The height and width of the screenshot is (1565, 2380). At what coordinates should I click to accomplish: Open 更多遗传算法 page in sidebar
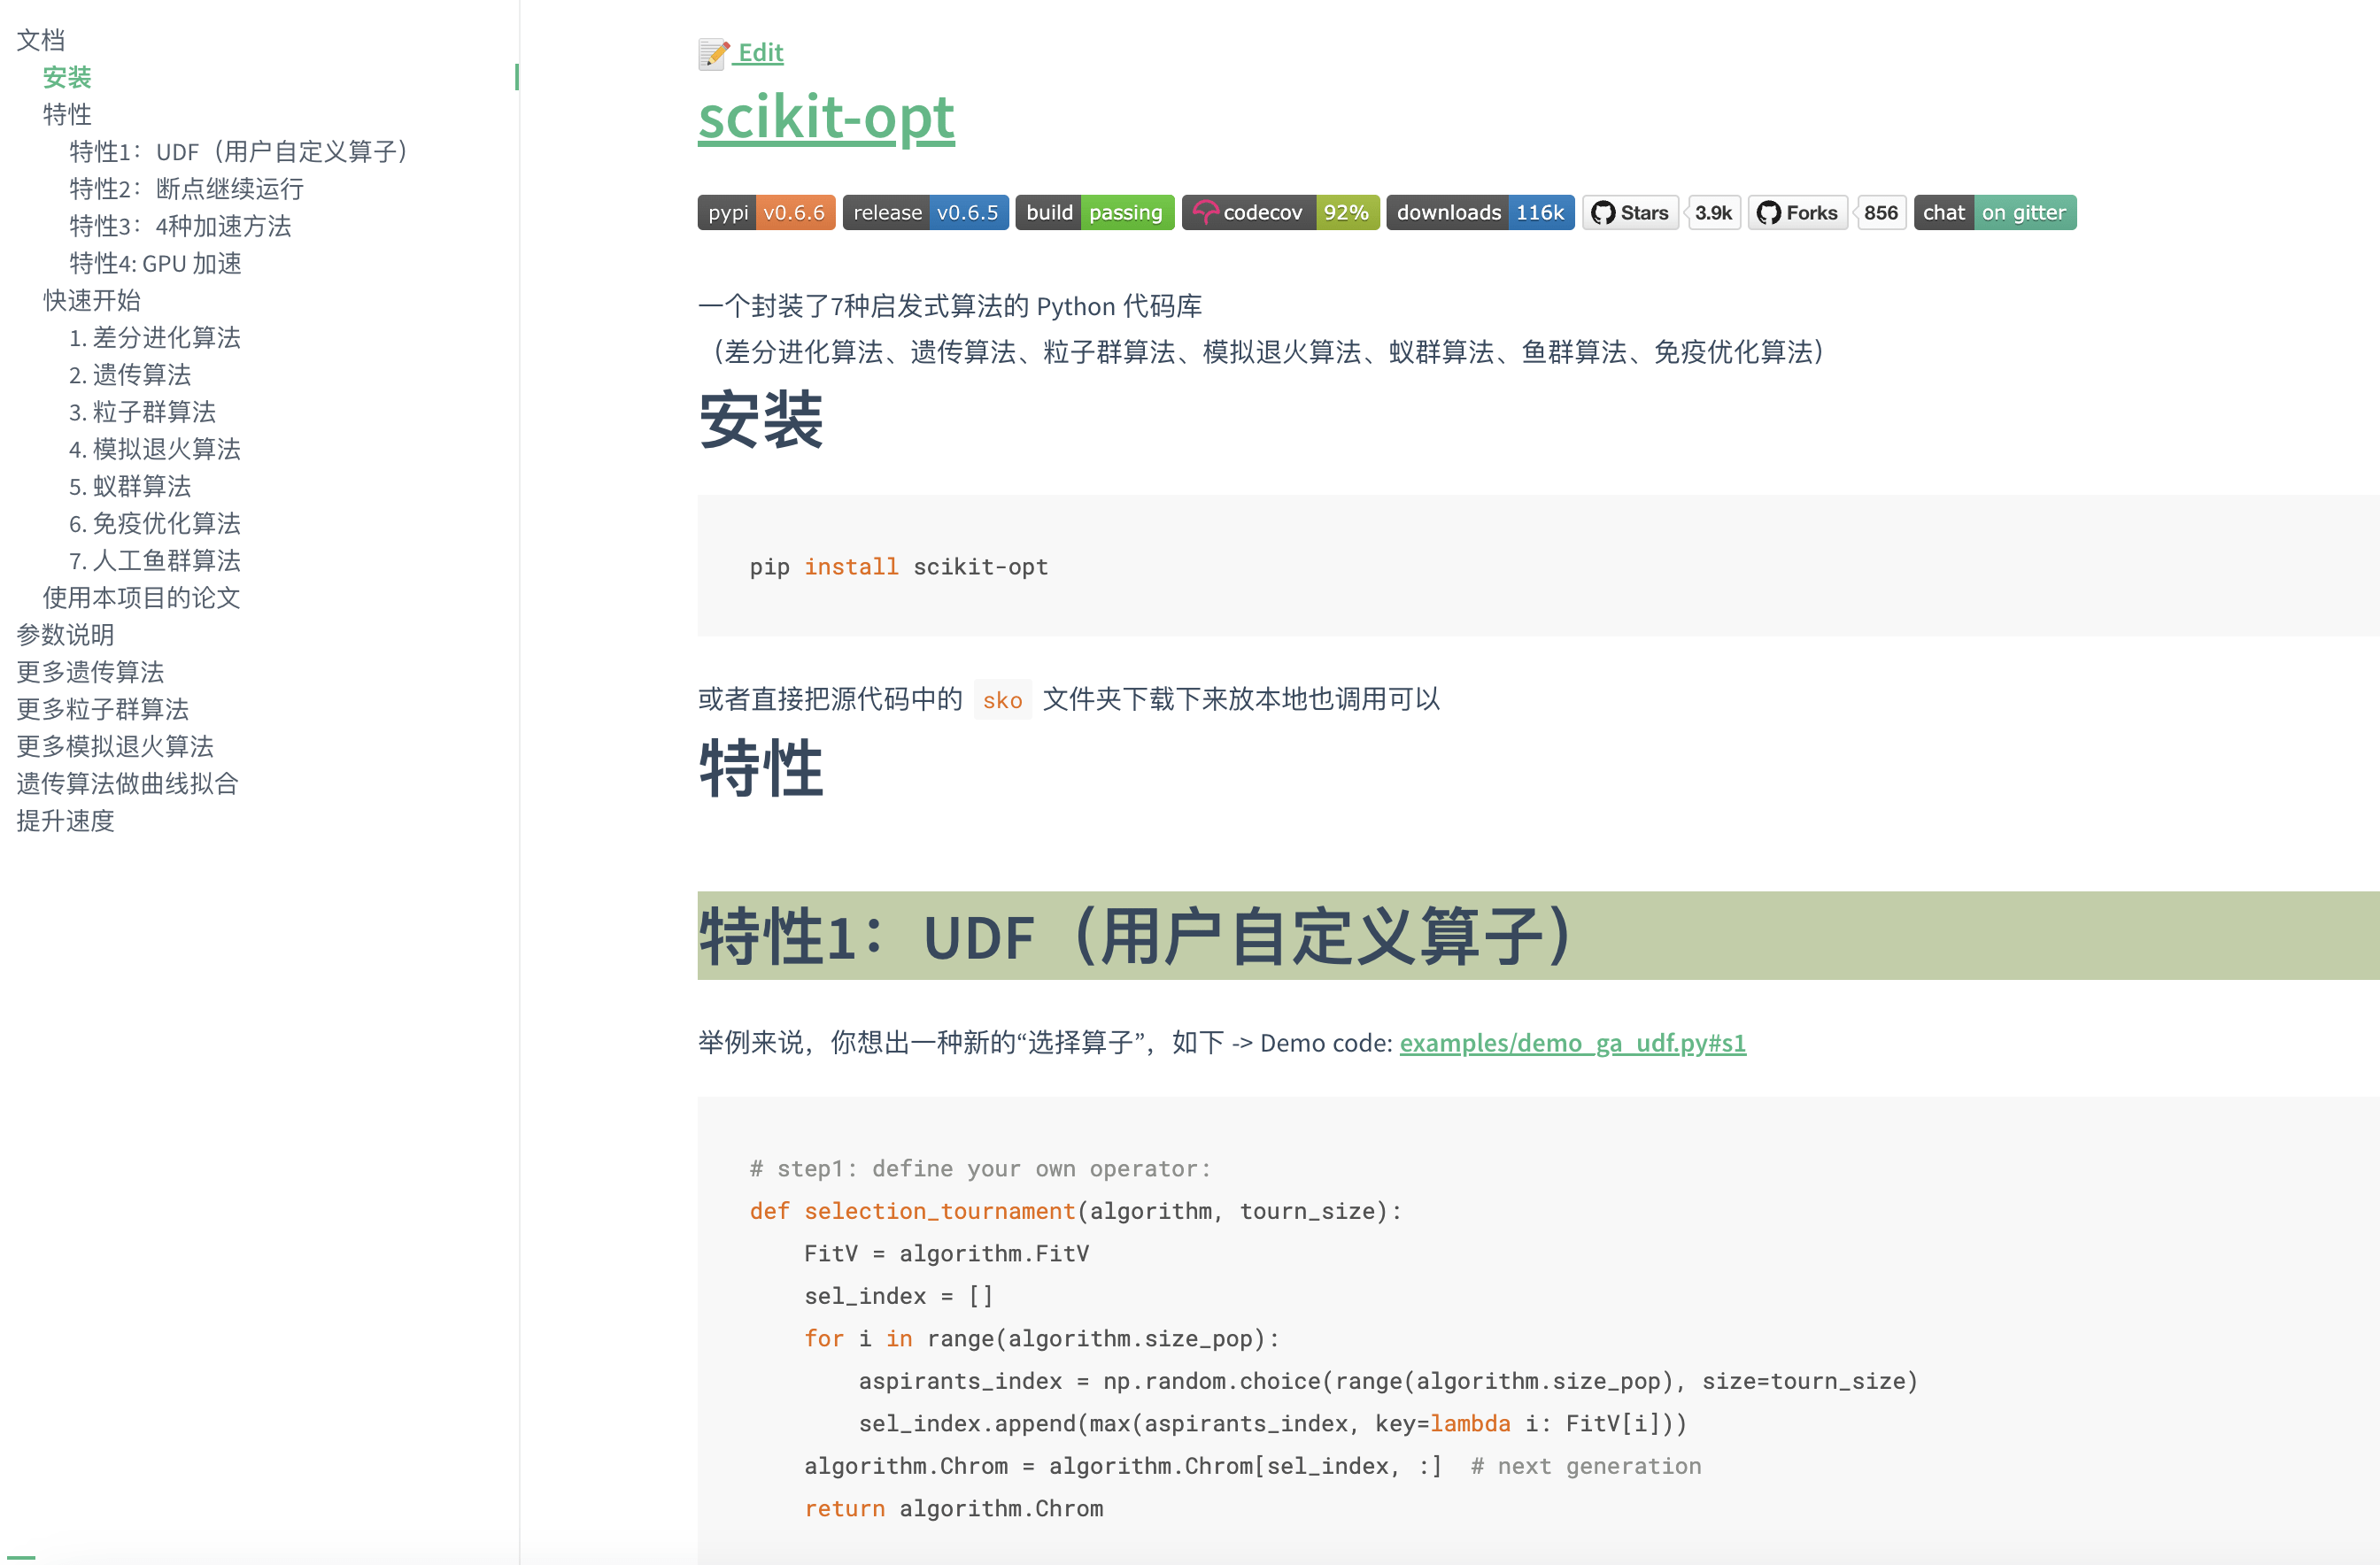coord(90,672)
